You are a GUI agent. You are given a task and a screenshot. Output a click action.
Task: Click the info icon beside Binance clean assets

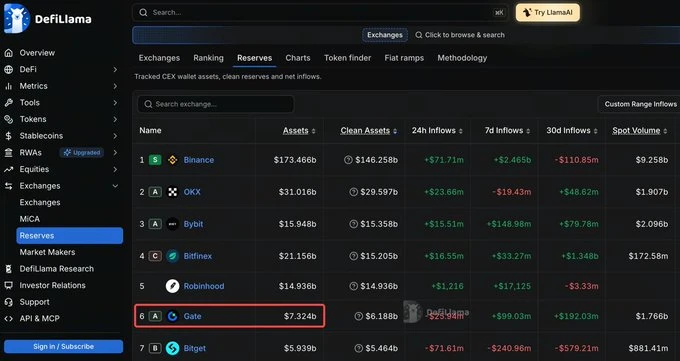point(348,160)
